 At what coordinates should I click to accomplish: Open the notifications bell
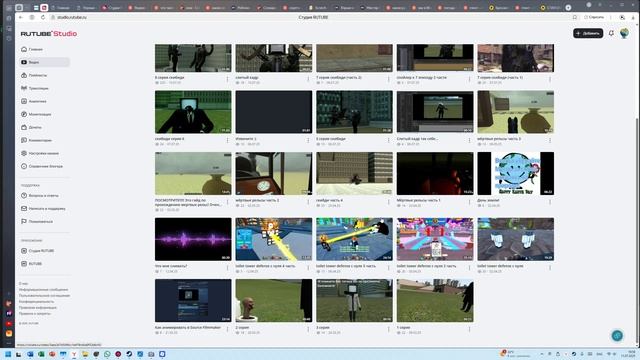[x=611, y=33]
